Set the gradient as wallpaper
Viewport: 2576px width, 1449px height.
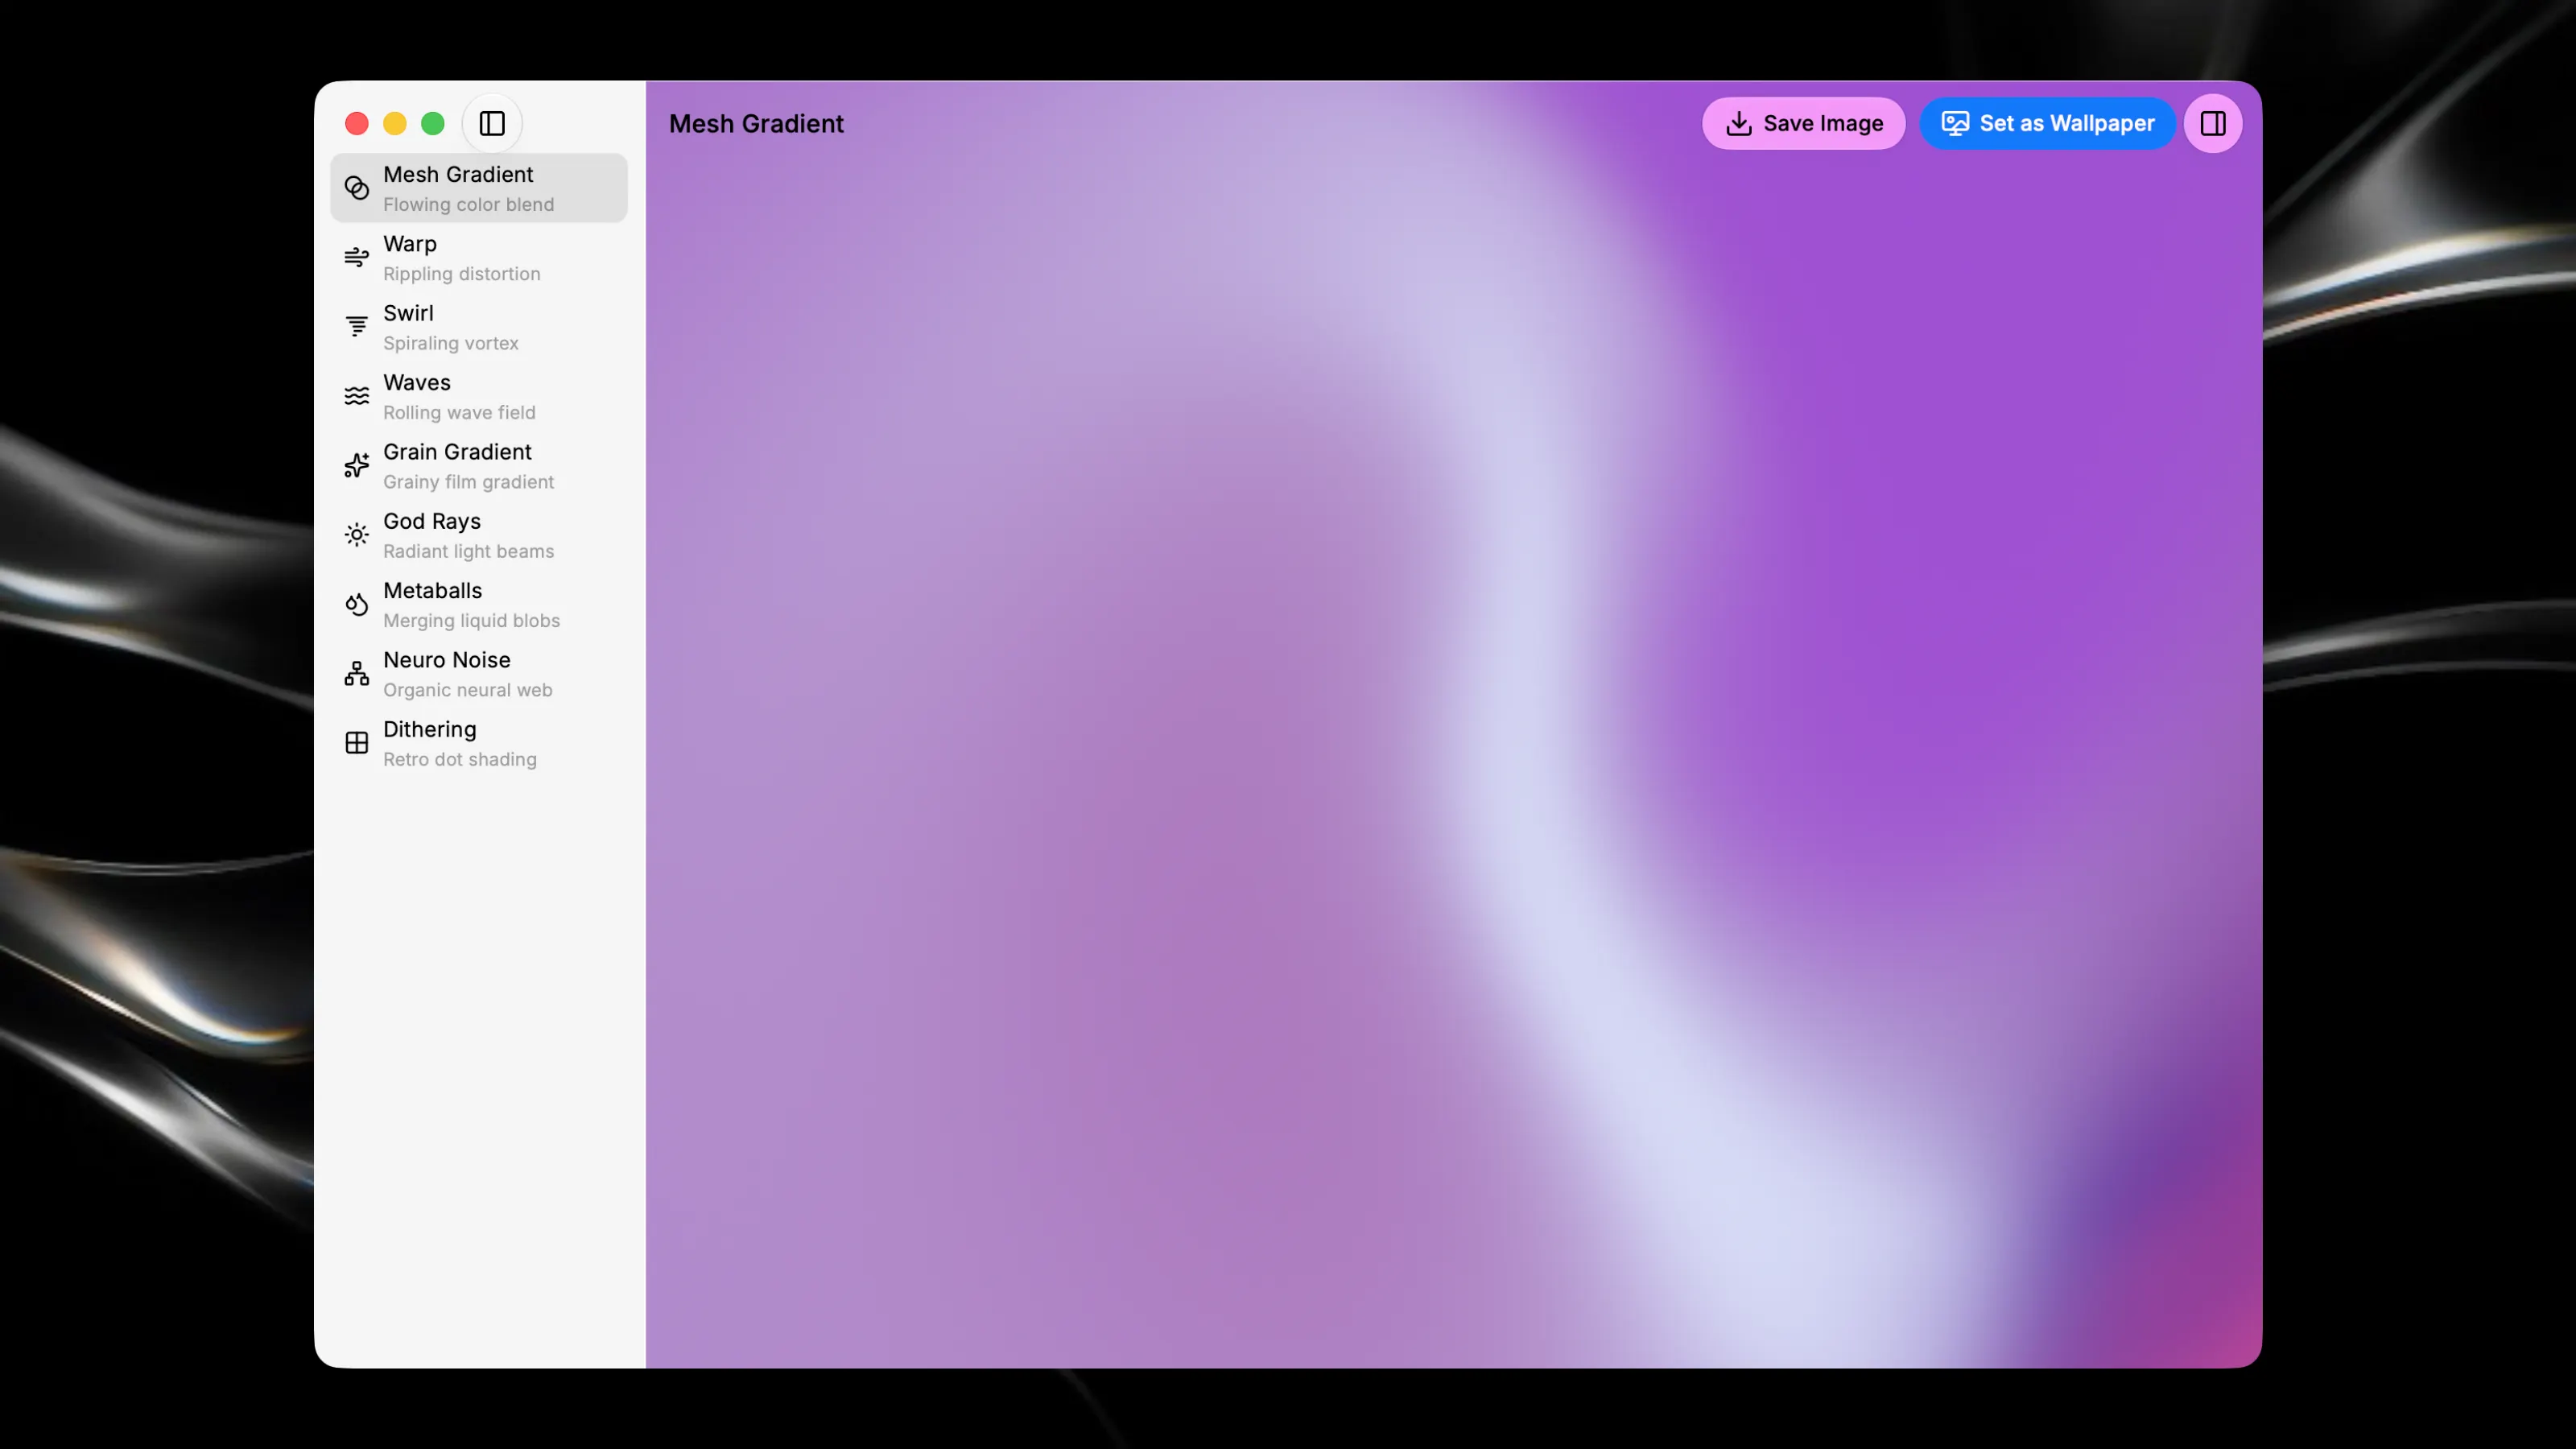(x=2047, y=124)
